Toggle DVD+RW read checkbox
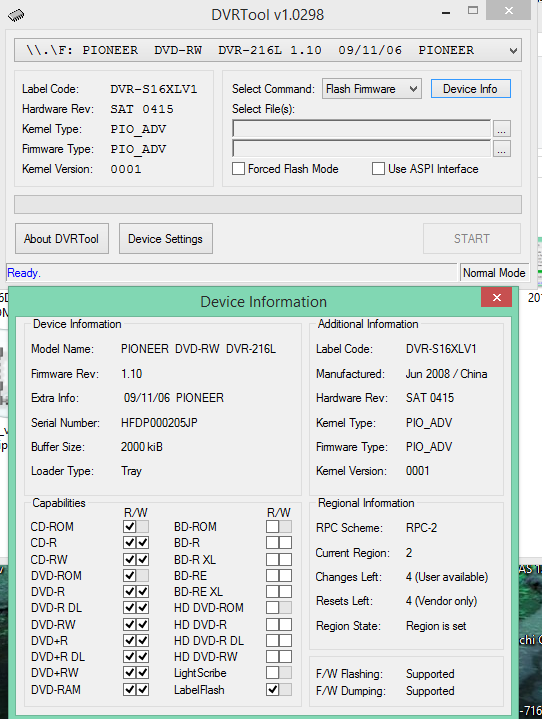Viewport: 542px width, 719px height. 130,673
